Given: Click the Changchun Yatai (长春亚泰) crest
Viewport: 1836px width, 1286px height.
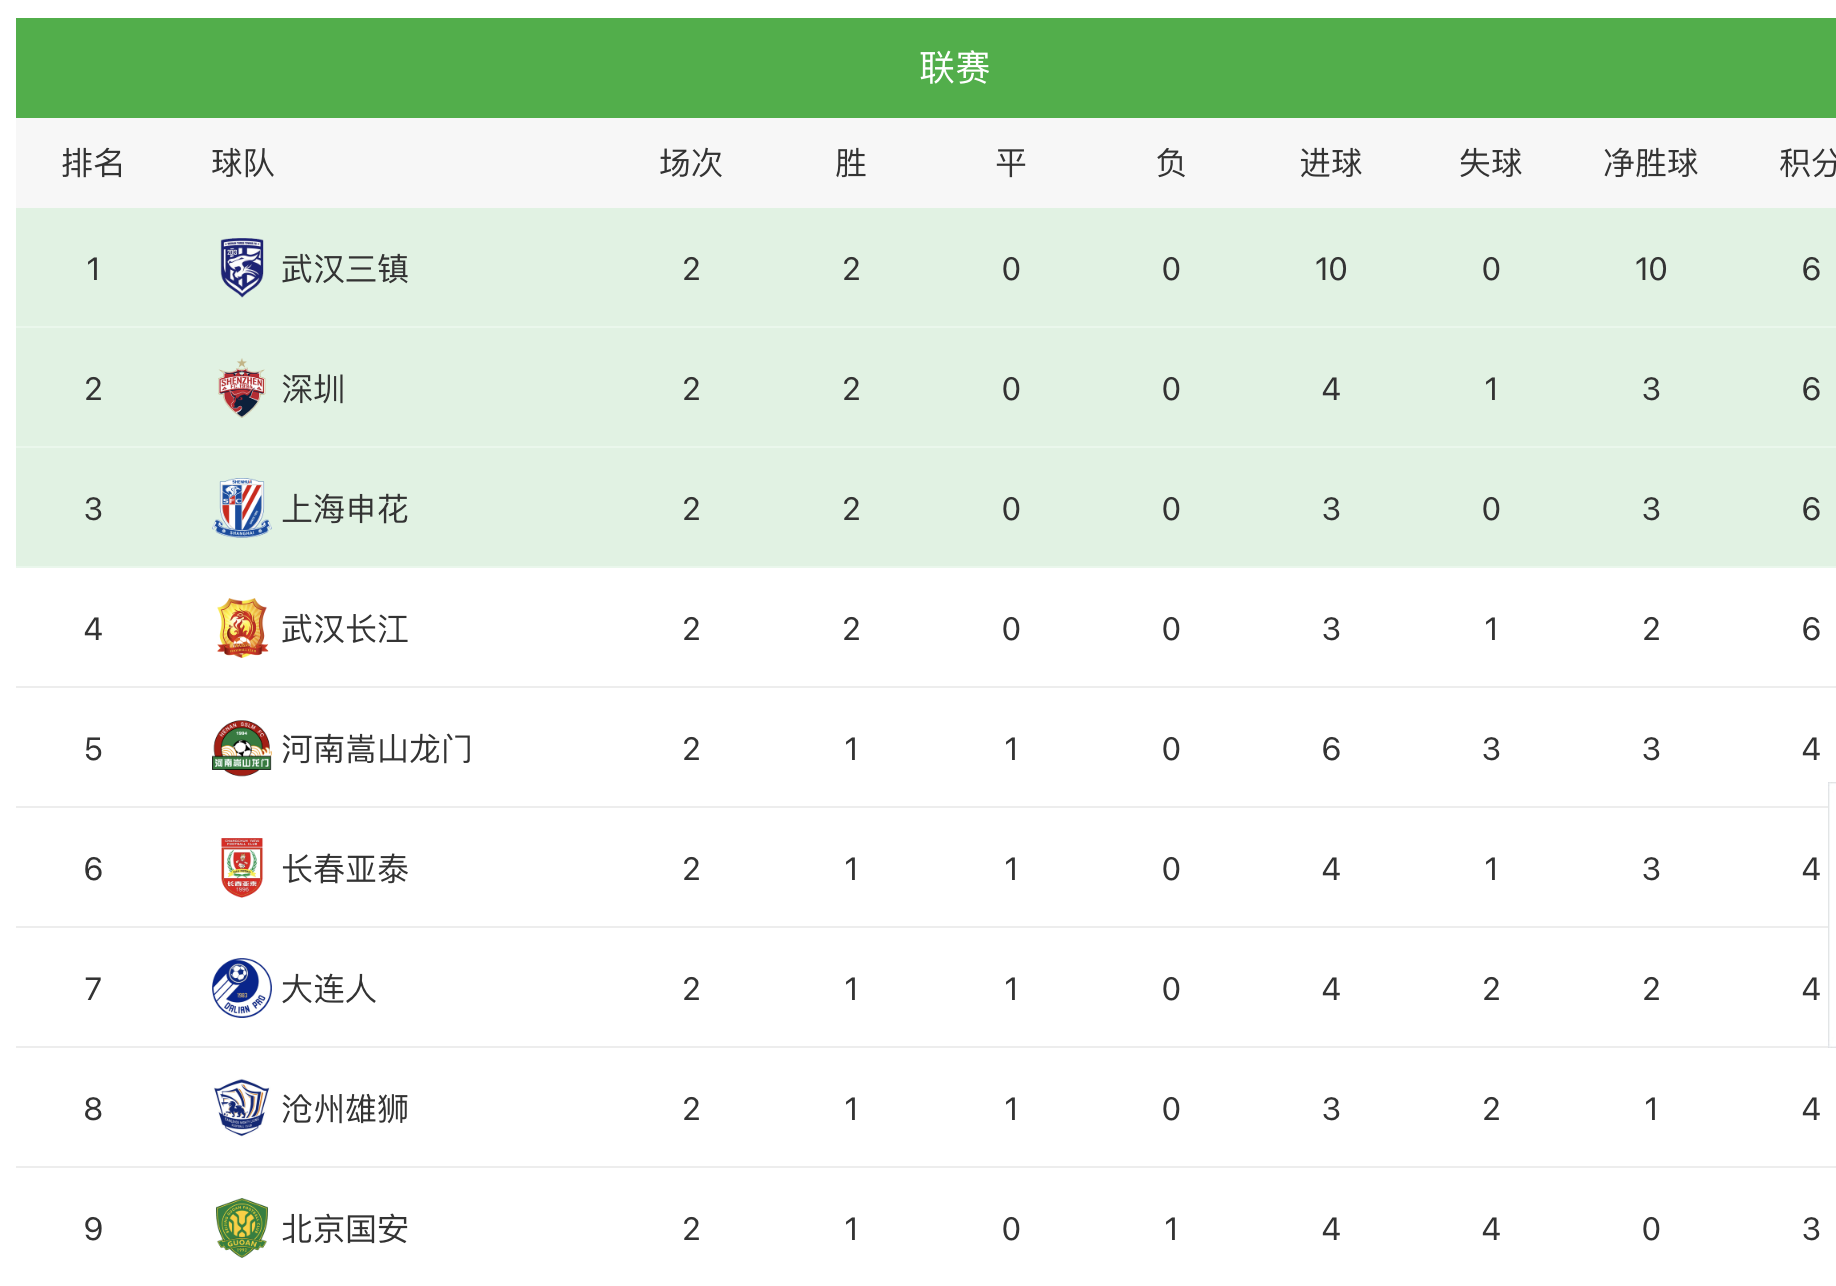Looking at the screenshot, I should coord(242,868).
